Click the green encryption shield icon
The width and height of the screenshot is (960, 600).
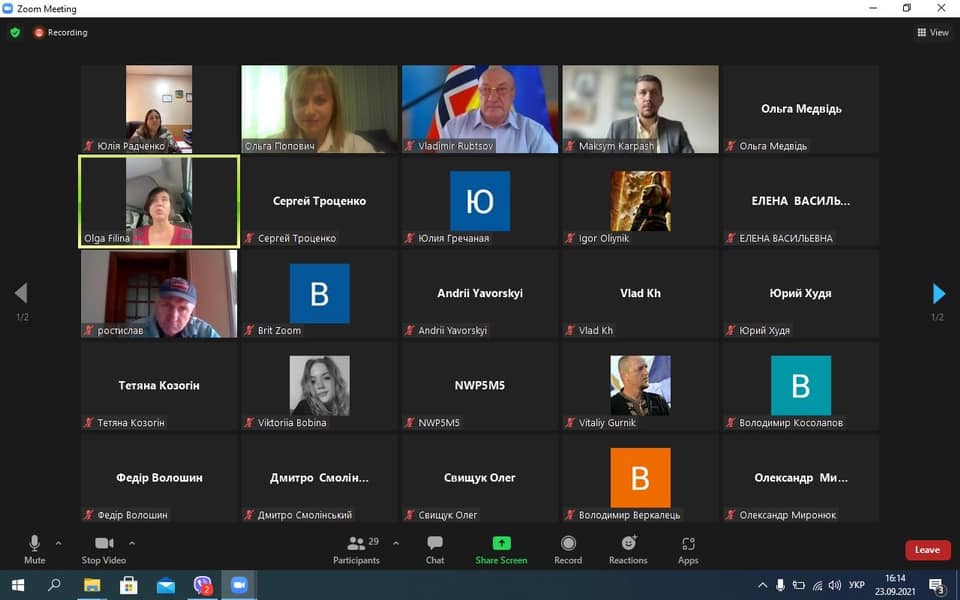pyautogui.click(x=15, y=32)
